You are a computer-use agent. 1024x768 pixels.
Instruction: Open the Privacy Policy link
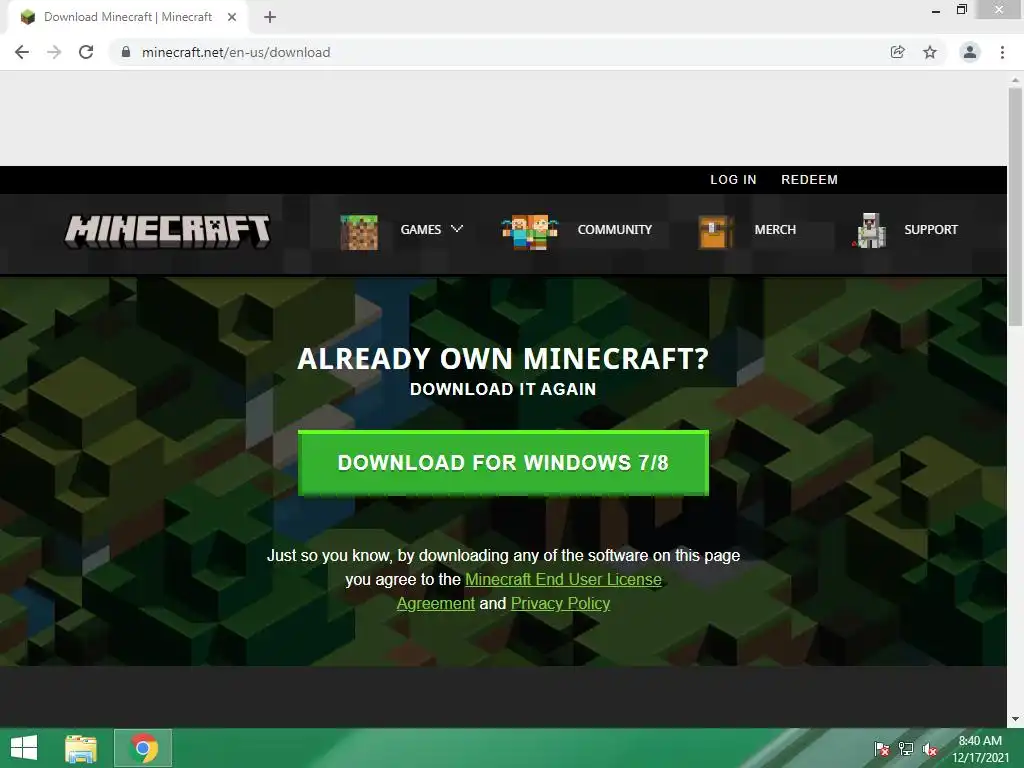tap(560, 603)
